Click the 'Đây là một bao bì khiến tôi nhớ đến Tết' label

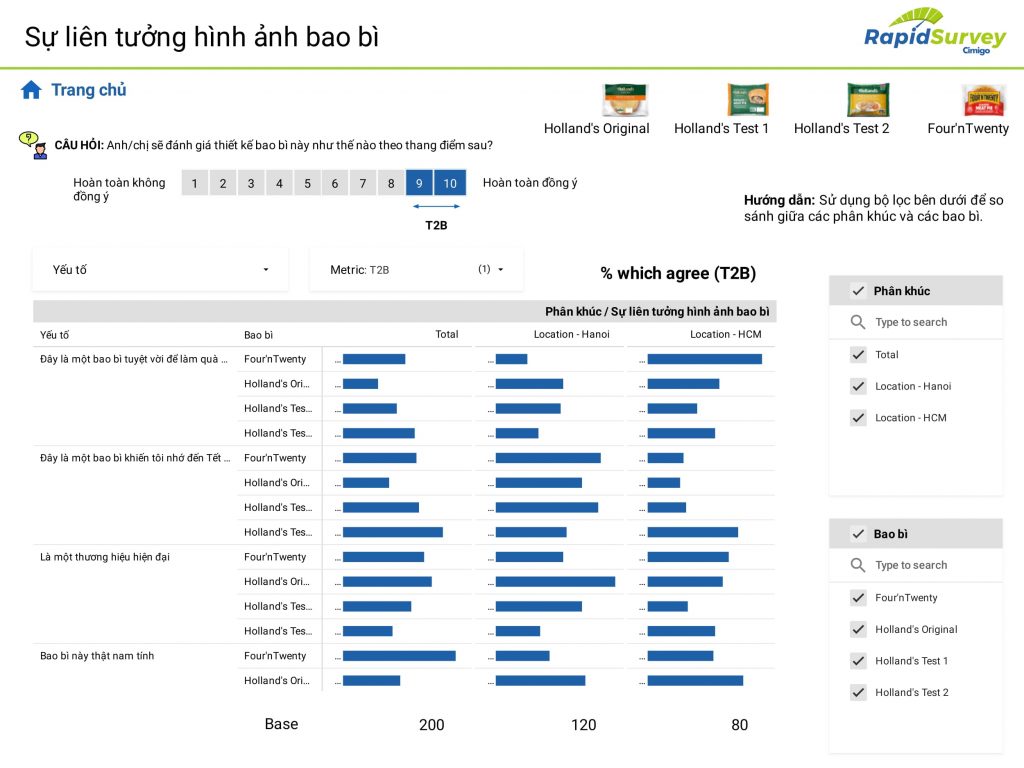pyautogui.click(x=135, y=458)
